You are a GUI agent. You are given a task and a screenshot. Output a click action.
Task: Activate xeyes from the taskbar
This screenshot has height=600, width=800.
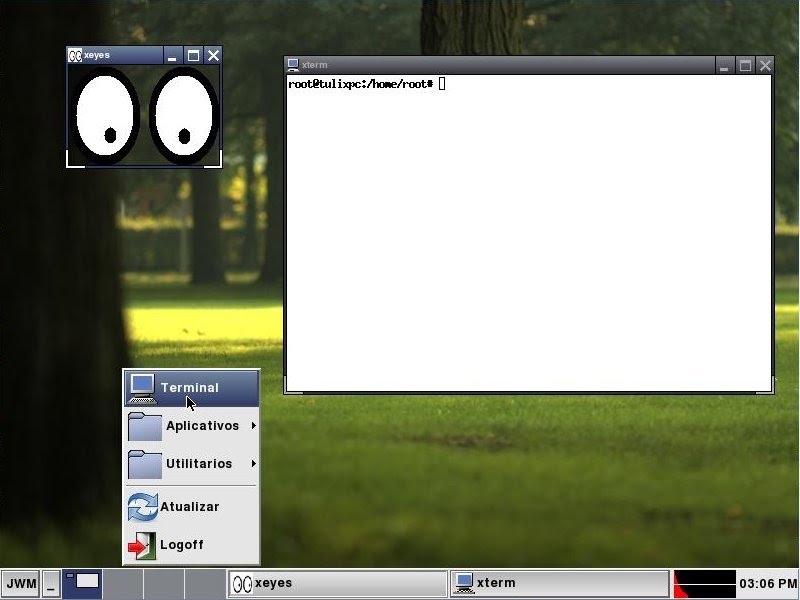point(337,584)
